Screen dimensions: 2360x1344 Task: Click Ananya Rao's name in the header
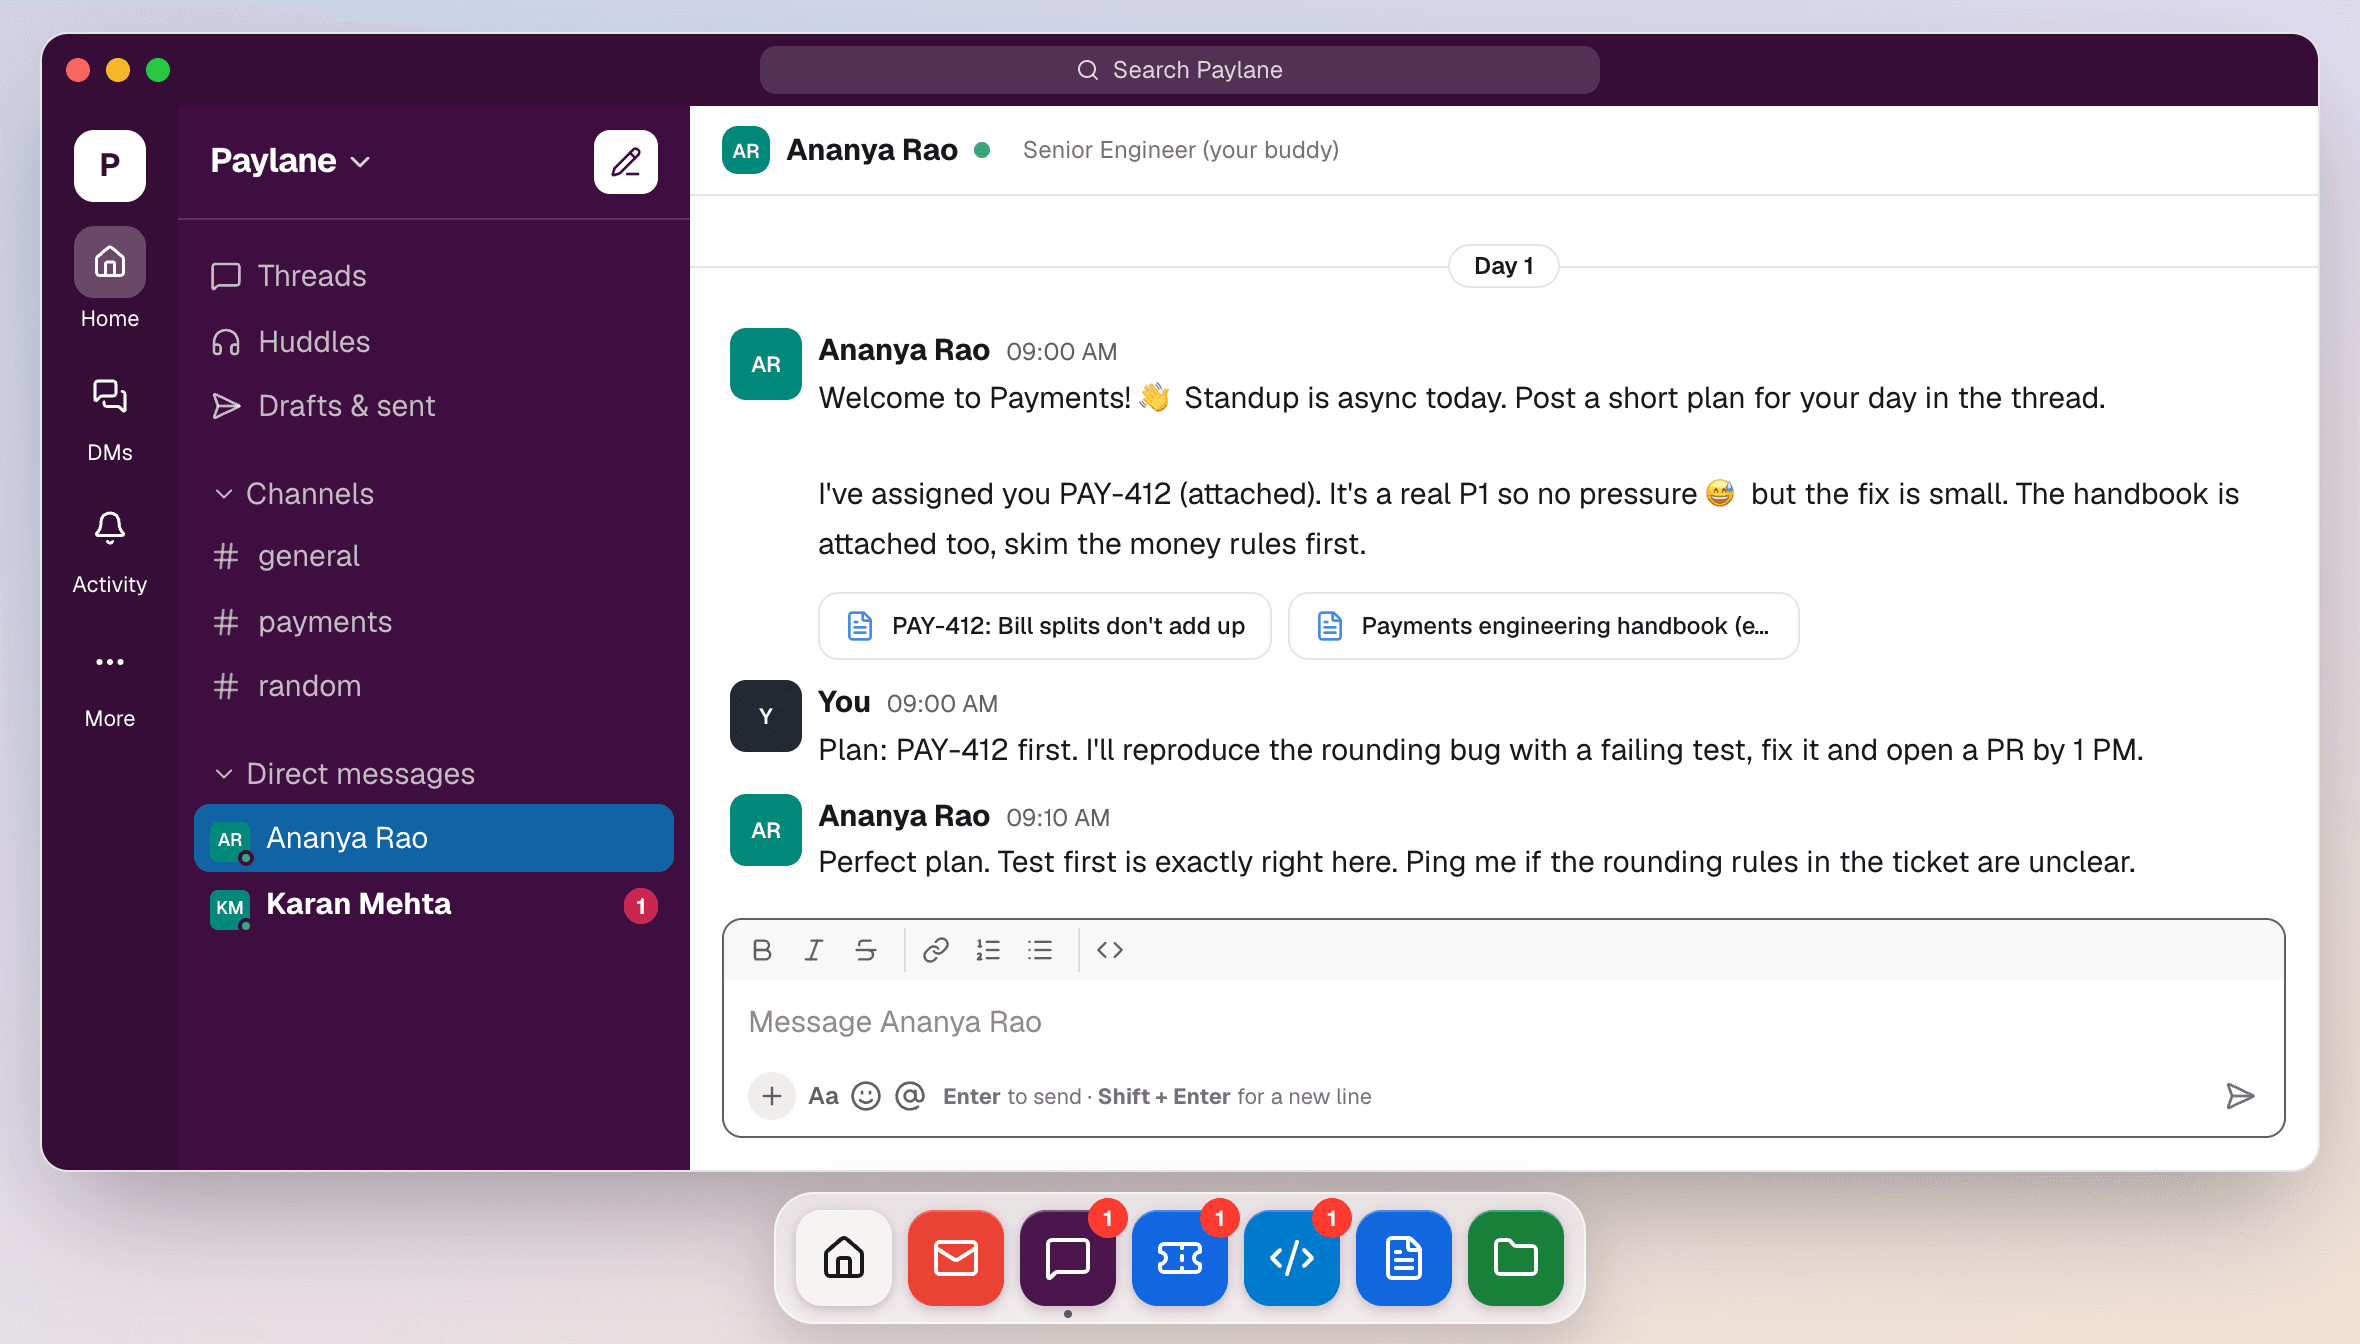click(872, 150)
